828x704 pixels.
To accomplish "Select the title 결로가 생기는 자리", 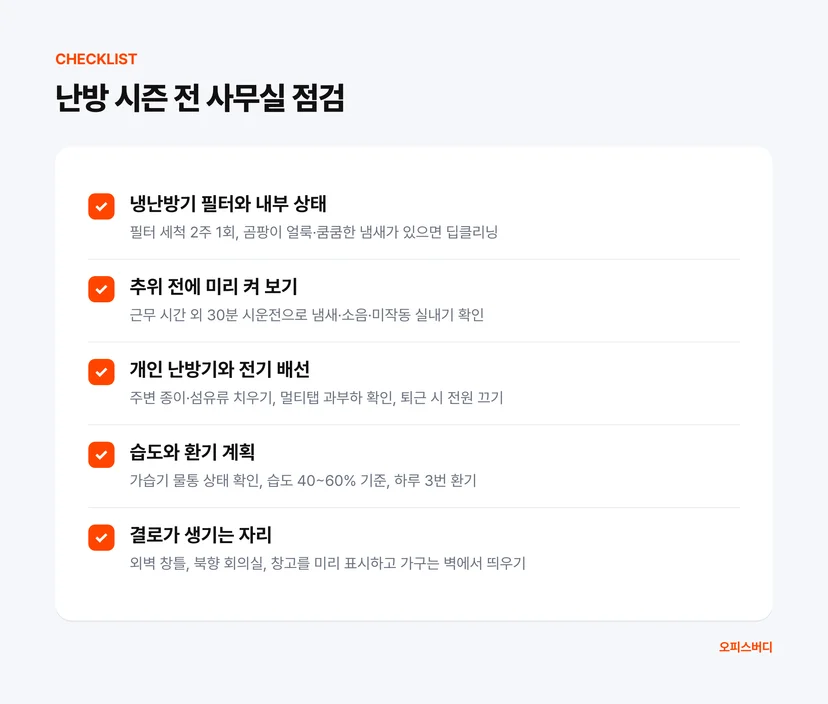I will (201, 535).
